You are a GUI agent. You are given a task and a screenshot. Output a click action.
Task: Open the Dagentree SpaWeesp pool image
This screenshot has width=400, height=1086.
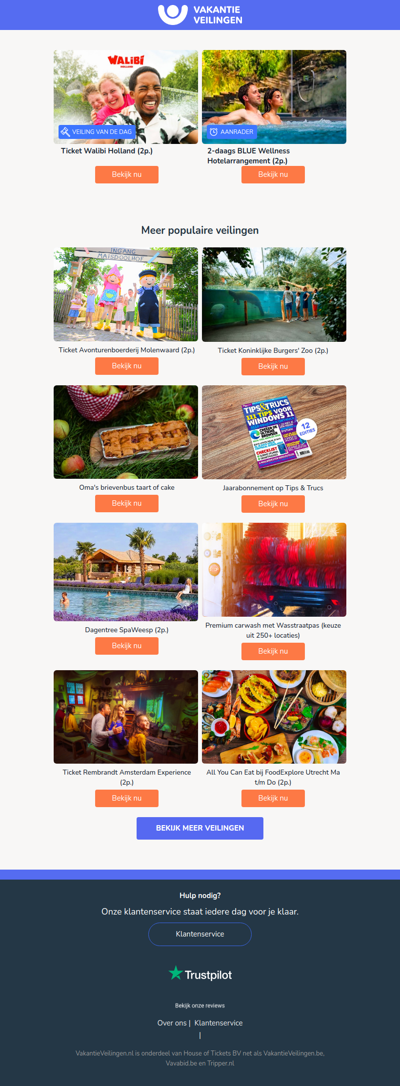tap(126, 572)
